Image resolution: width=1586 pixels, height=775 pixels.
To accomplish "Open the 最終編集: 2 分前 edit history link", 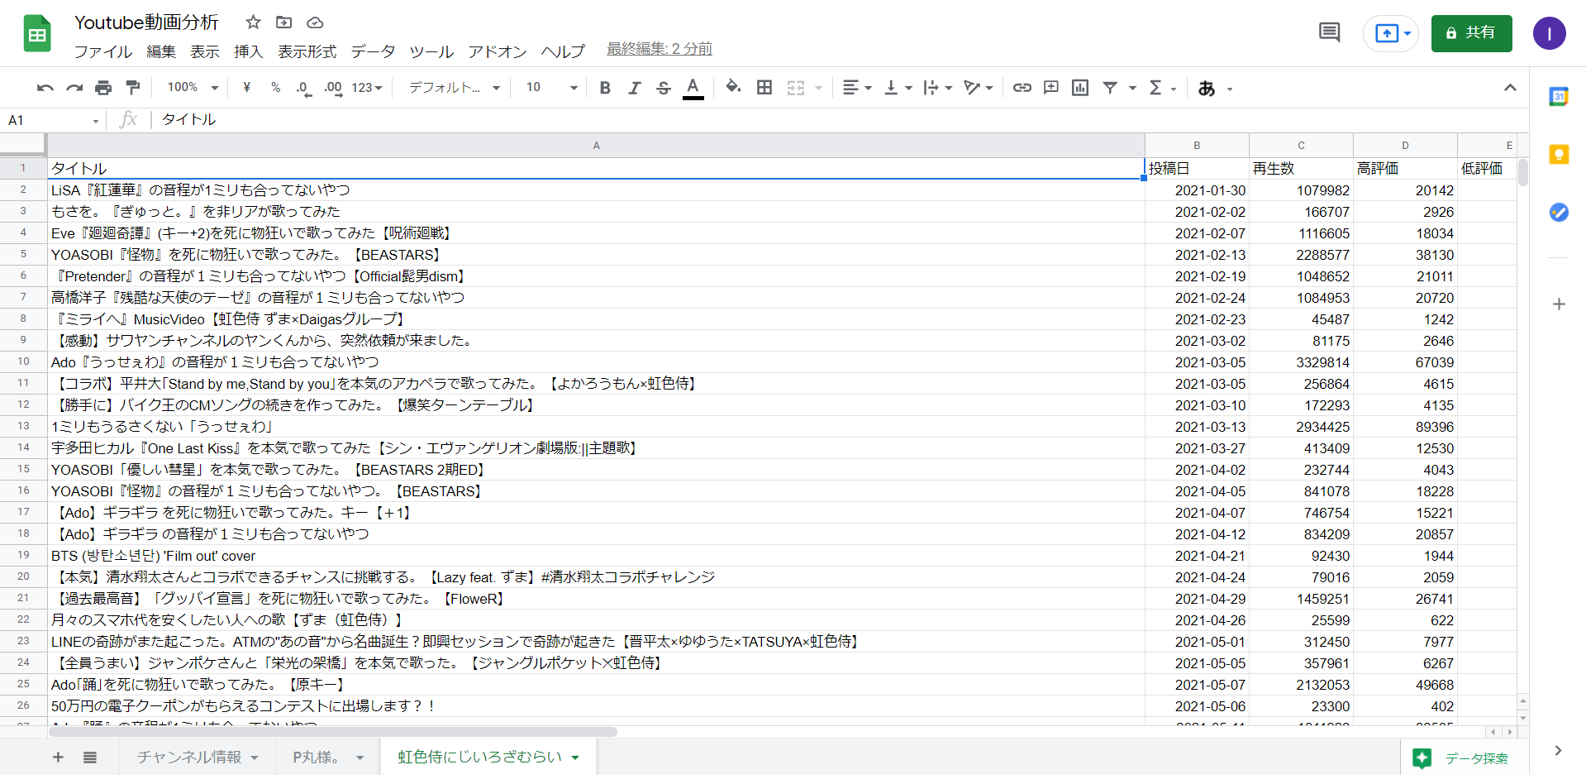I will 660,49.
